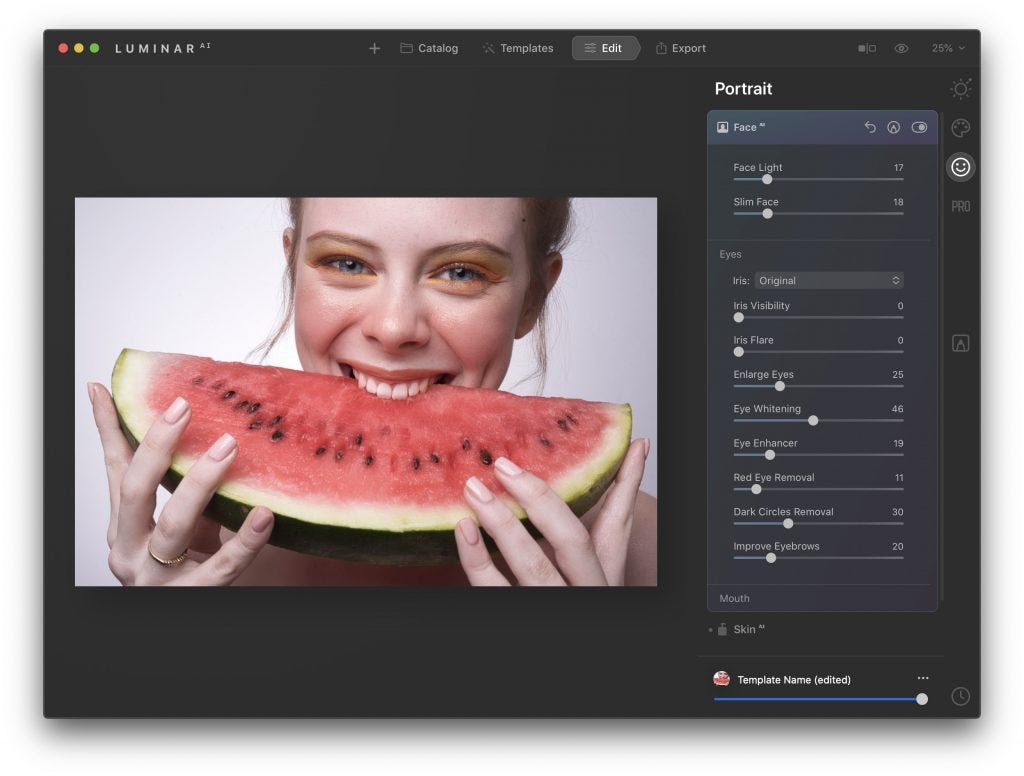
Task: Click the PRO tools icon in sidebar
Action: (x=960, y=206)
